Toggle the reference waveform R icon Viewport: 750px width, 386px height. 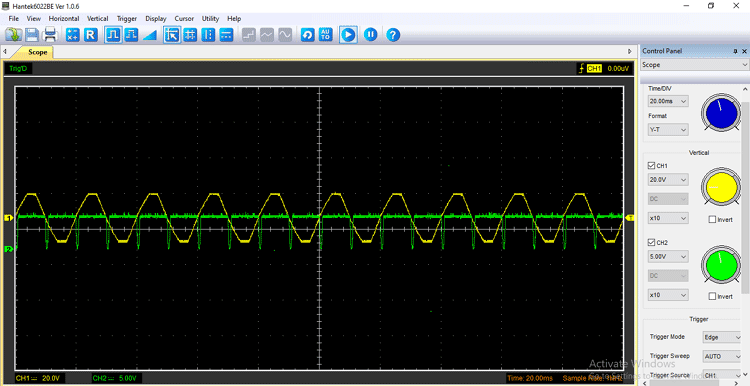[x=91, y=35]
